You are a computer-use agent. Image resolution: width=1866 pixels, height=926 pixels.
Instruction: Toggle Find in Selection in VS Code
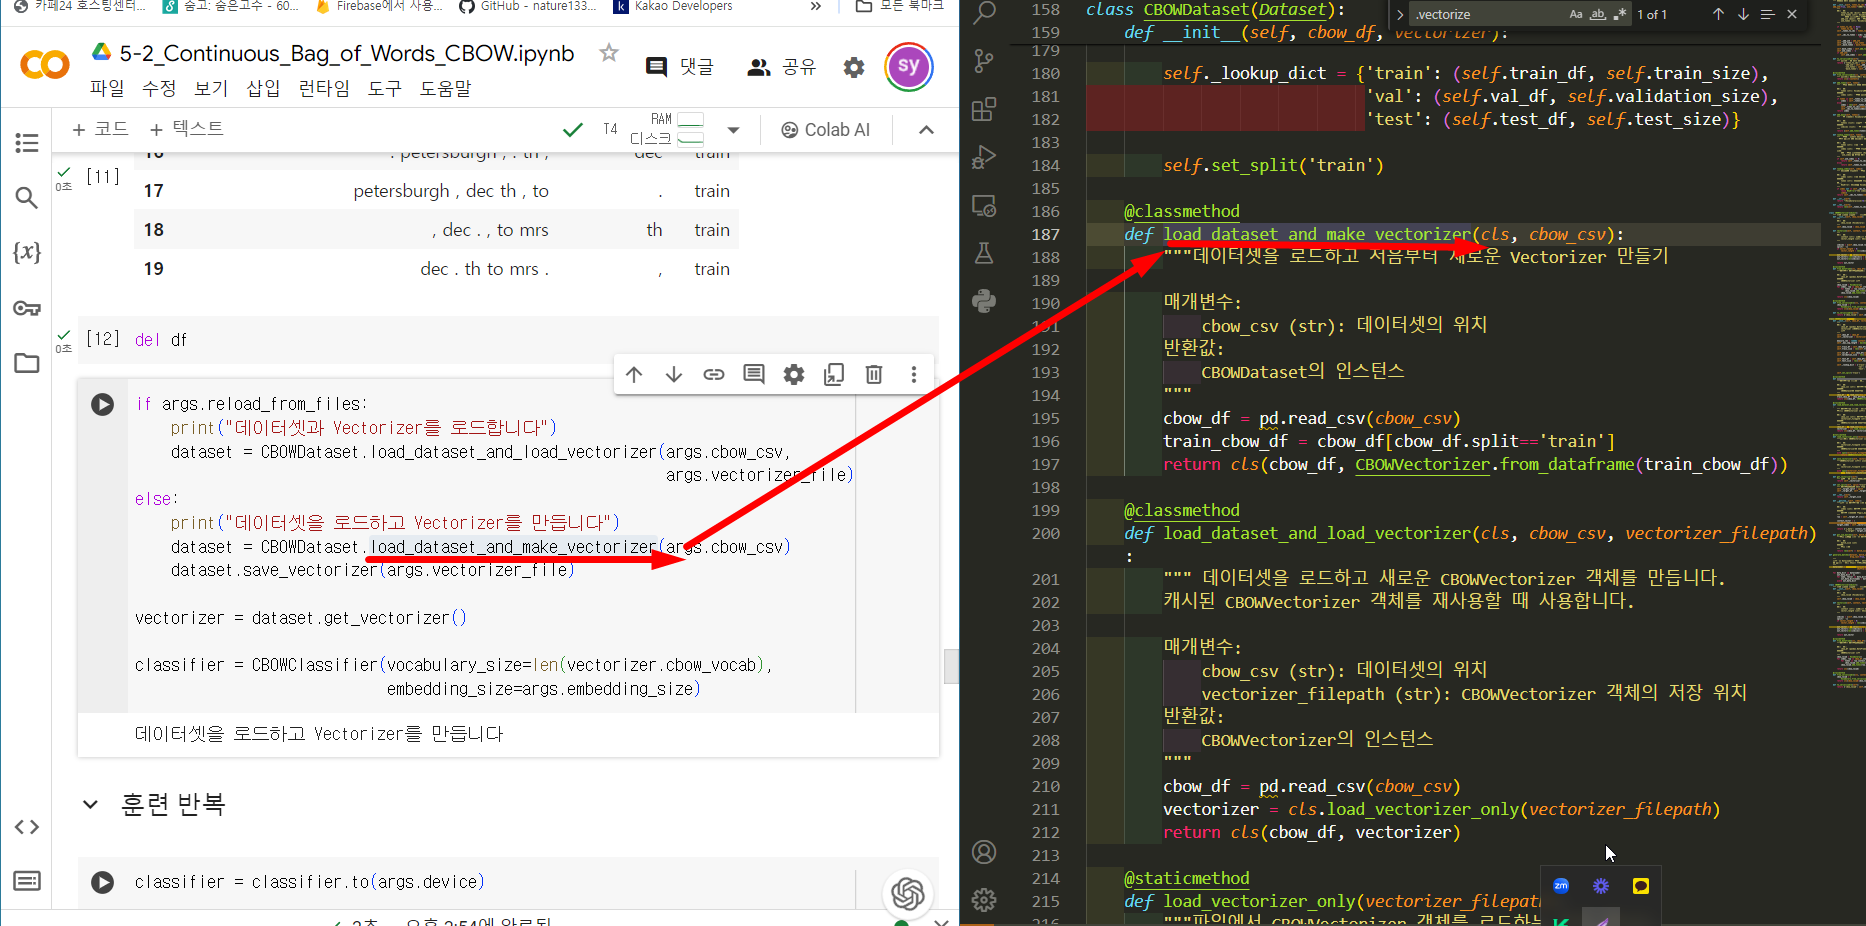(1767, 14)
